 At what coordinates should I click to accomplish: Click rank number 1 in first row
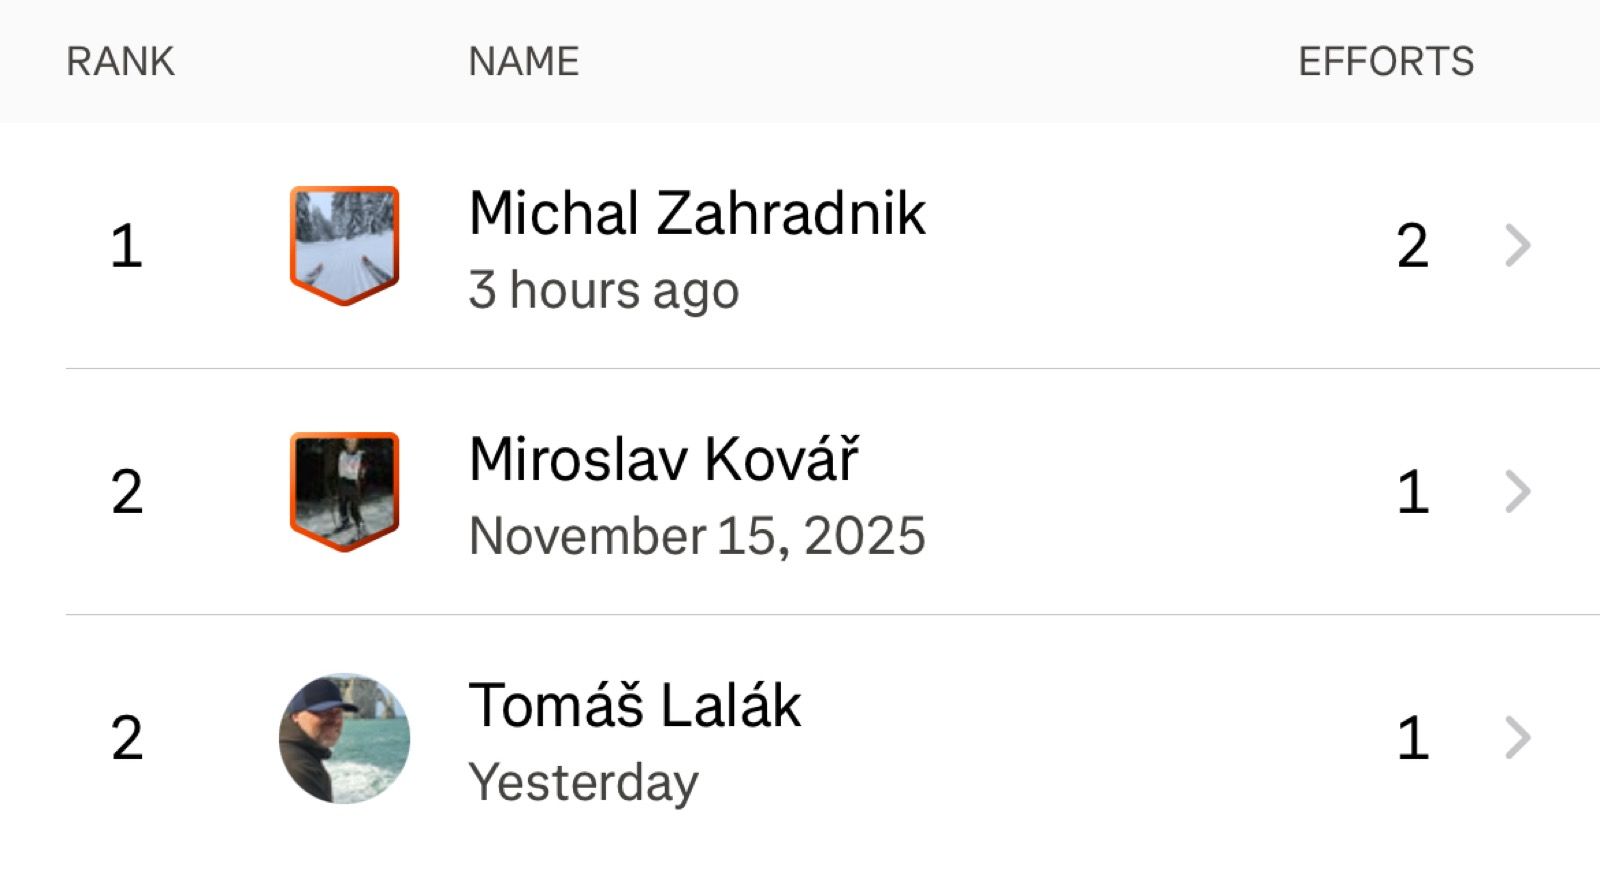tap(126, 246)
